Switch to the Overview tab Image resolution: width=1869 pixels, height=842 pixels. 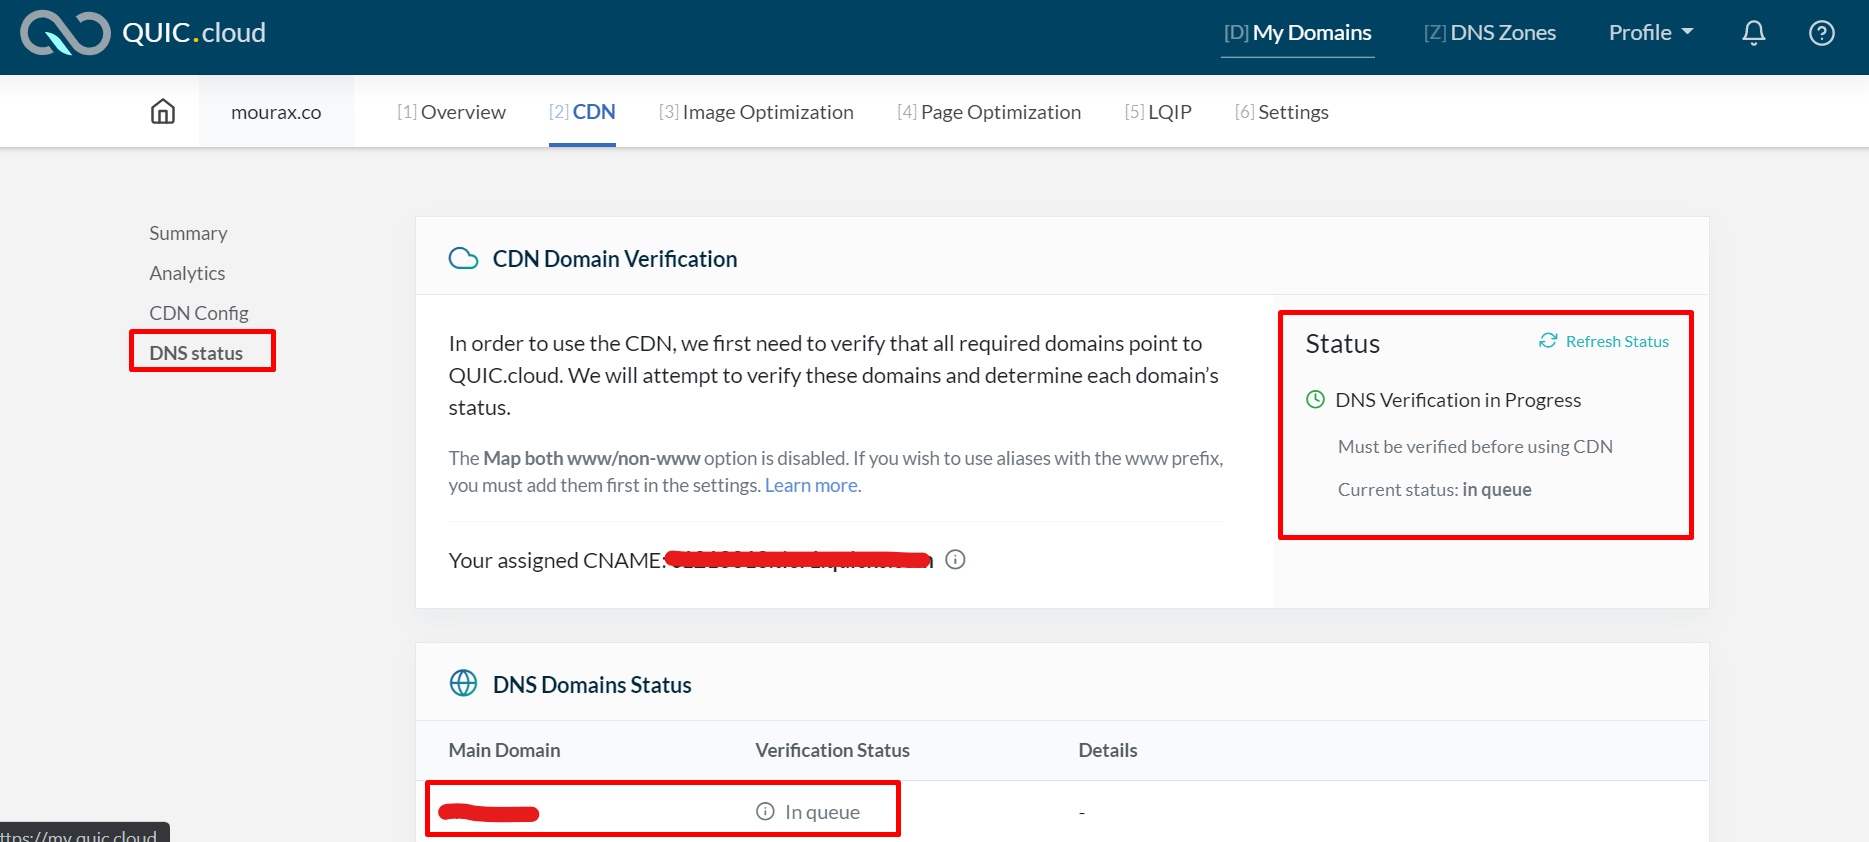451,112
